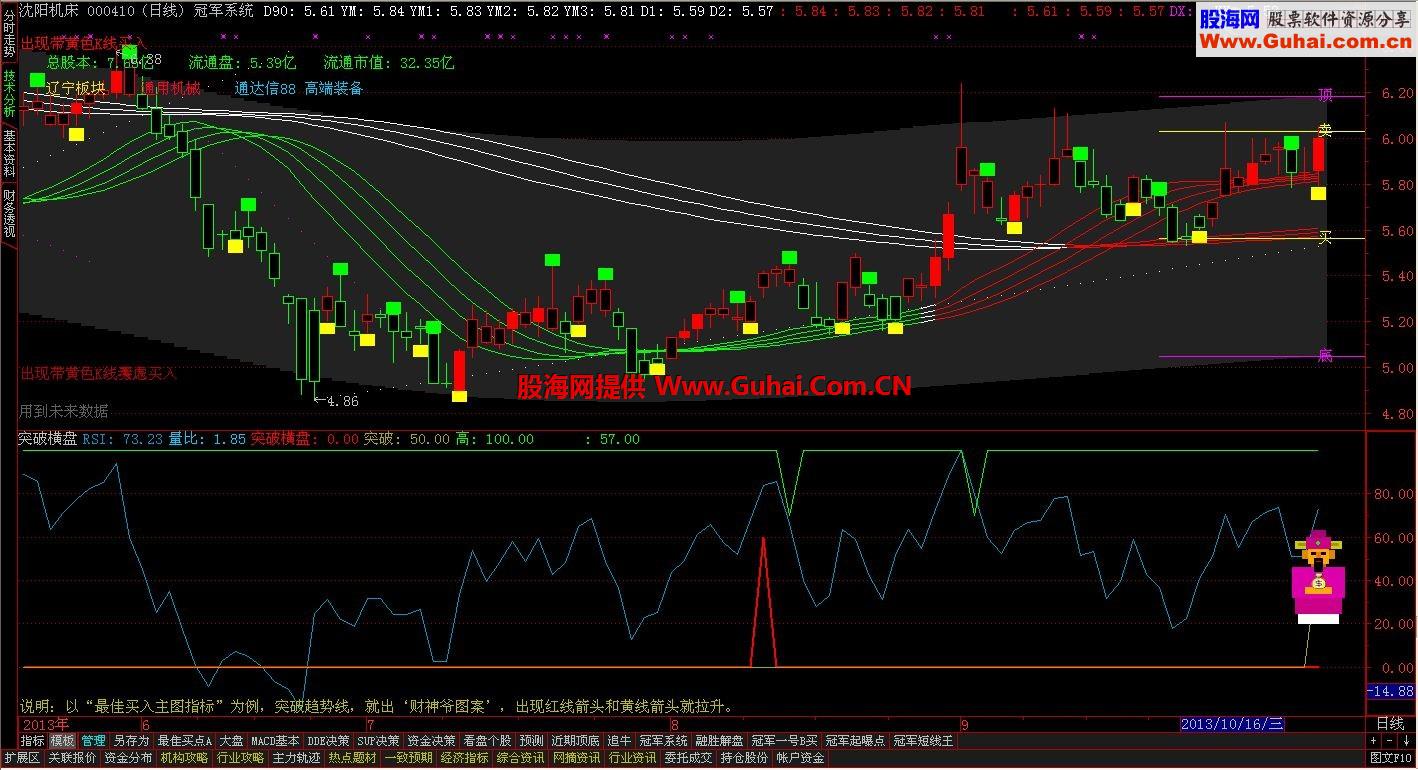Screen dimensions: 1418x770
Task: Open the 管理 tab
Action: pyautogui.click(x=94, y=741)
